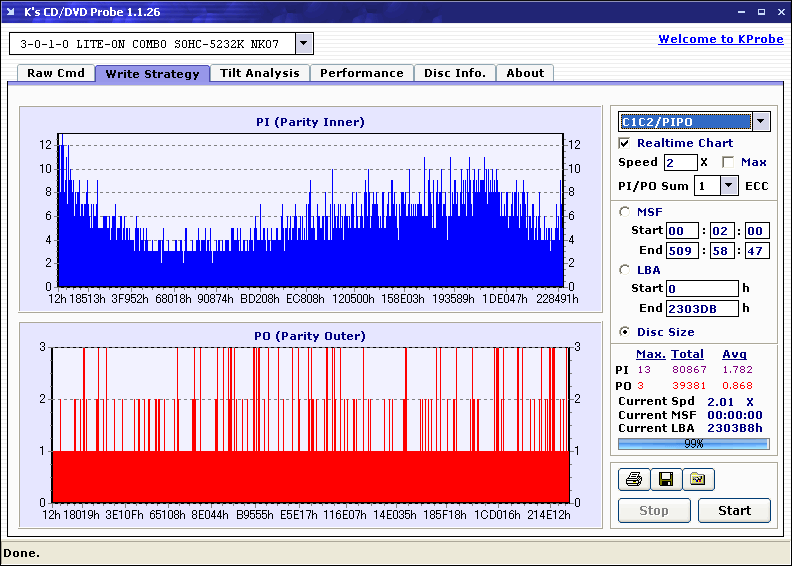Select the MSF radio button
The image size is (792, 566).
pos(625,211)
